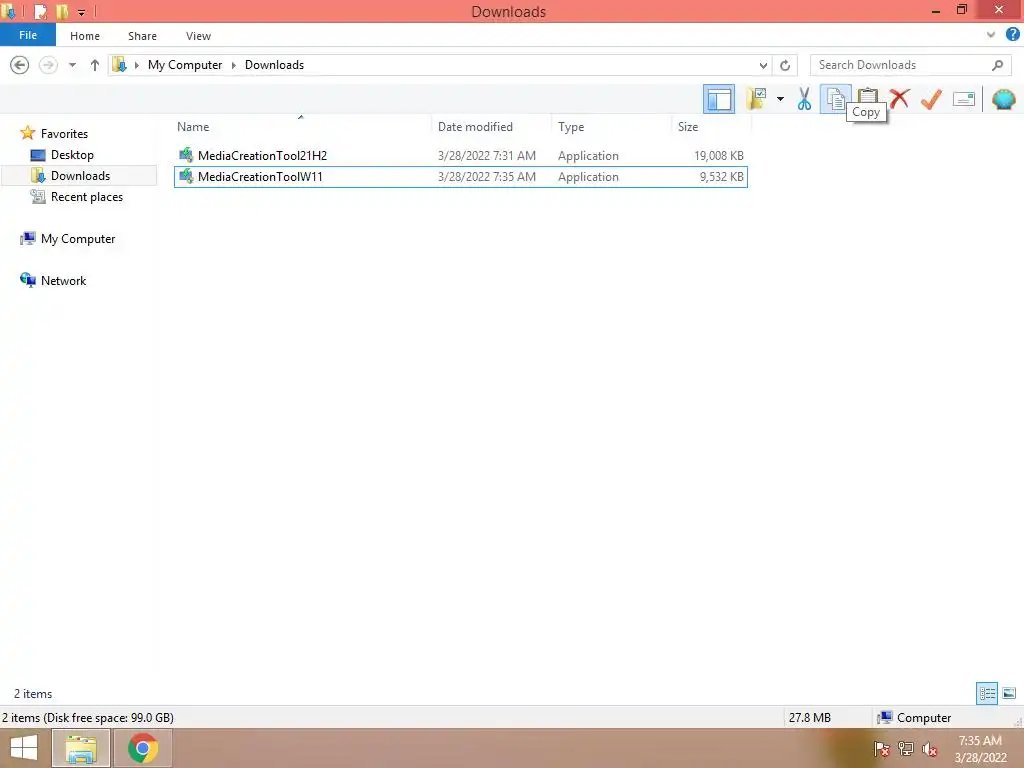Click the search magnifier icon
The image size is (1024, 768).
pyautogui.click(x=997, y=65)
